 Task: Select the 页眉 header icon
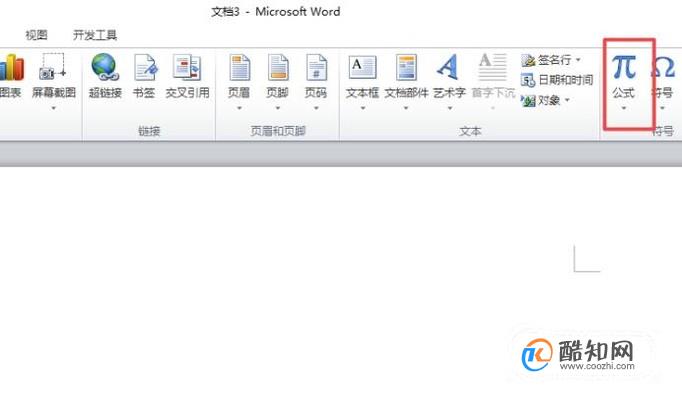239,67
